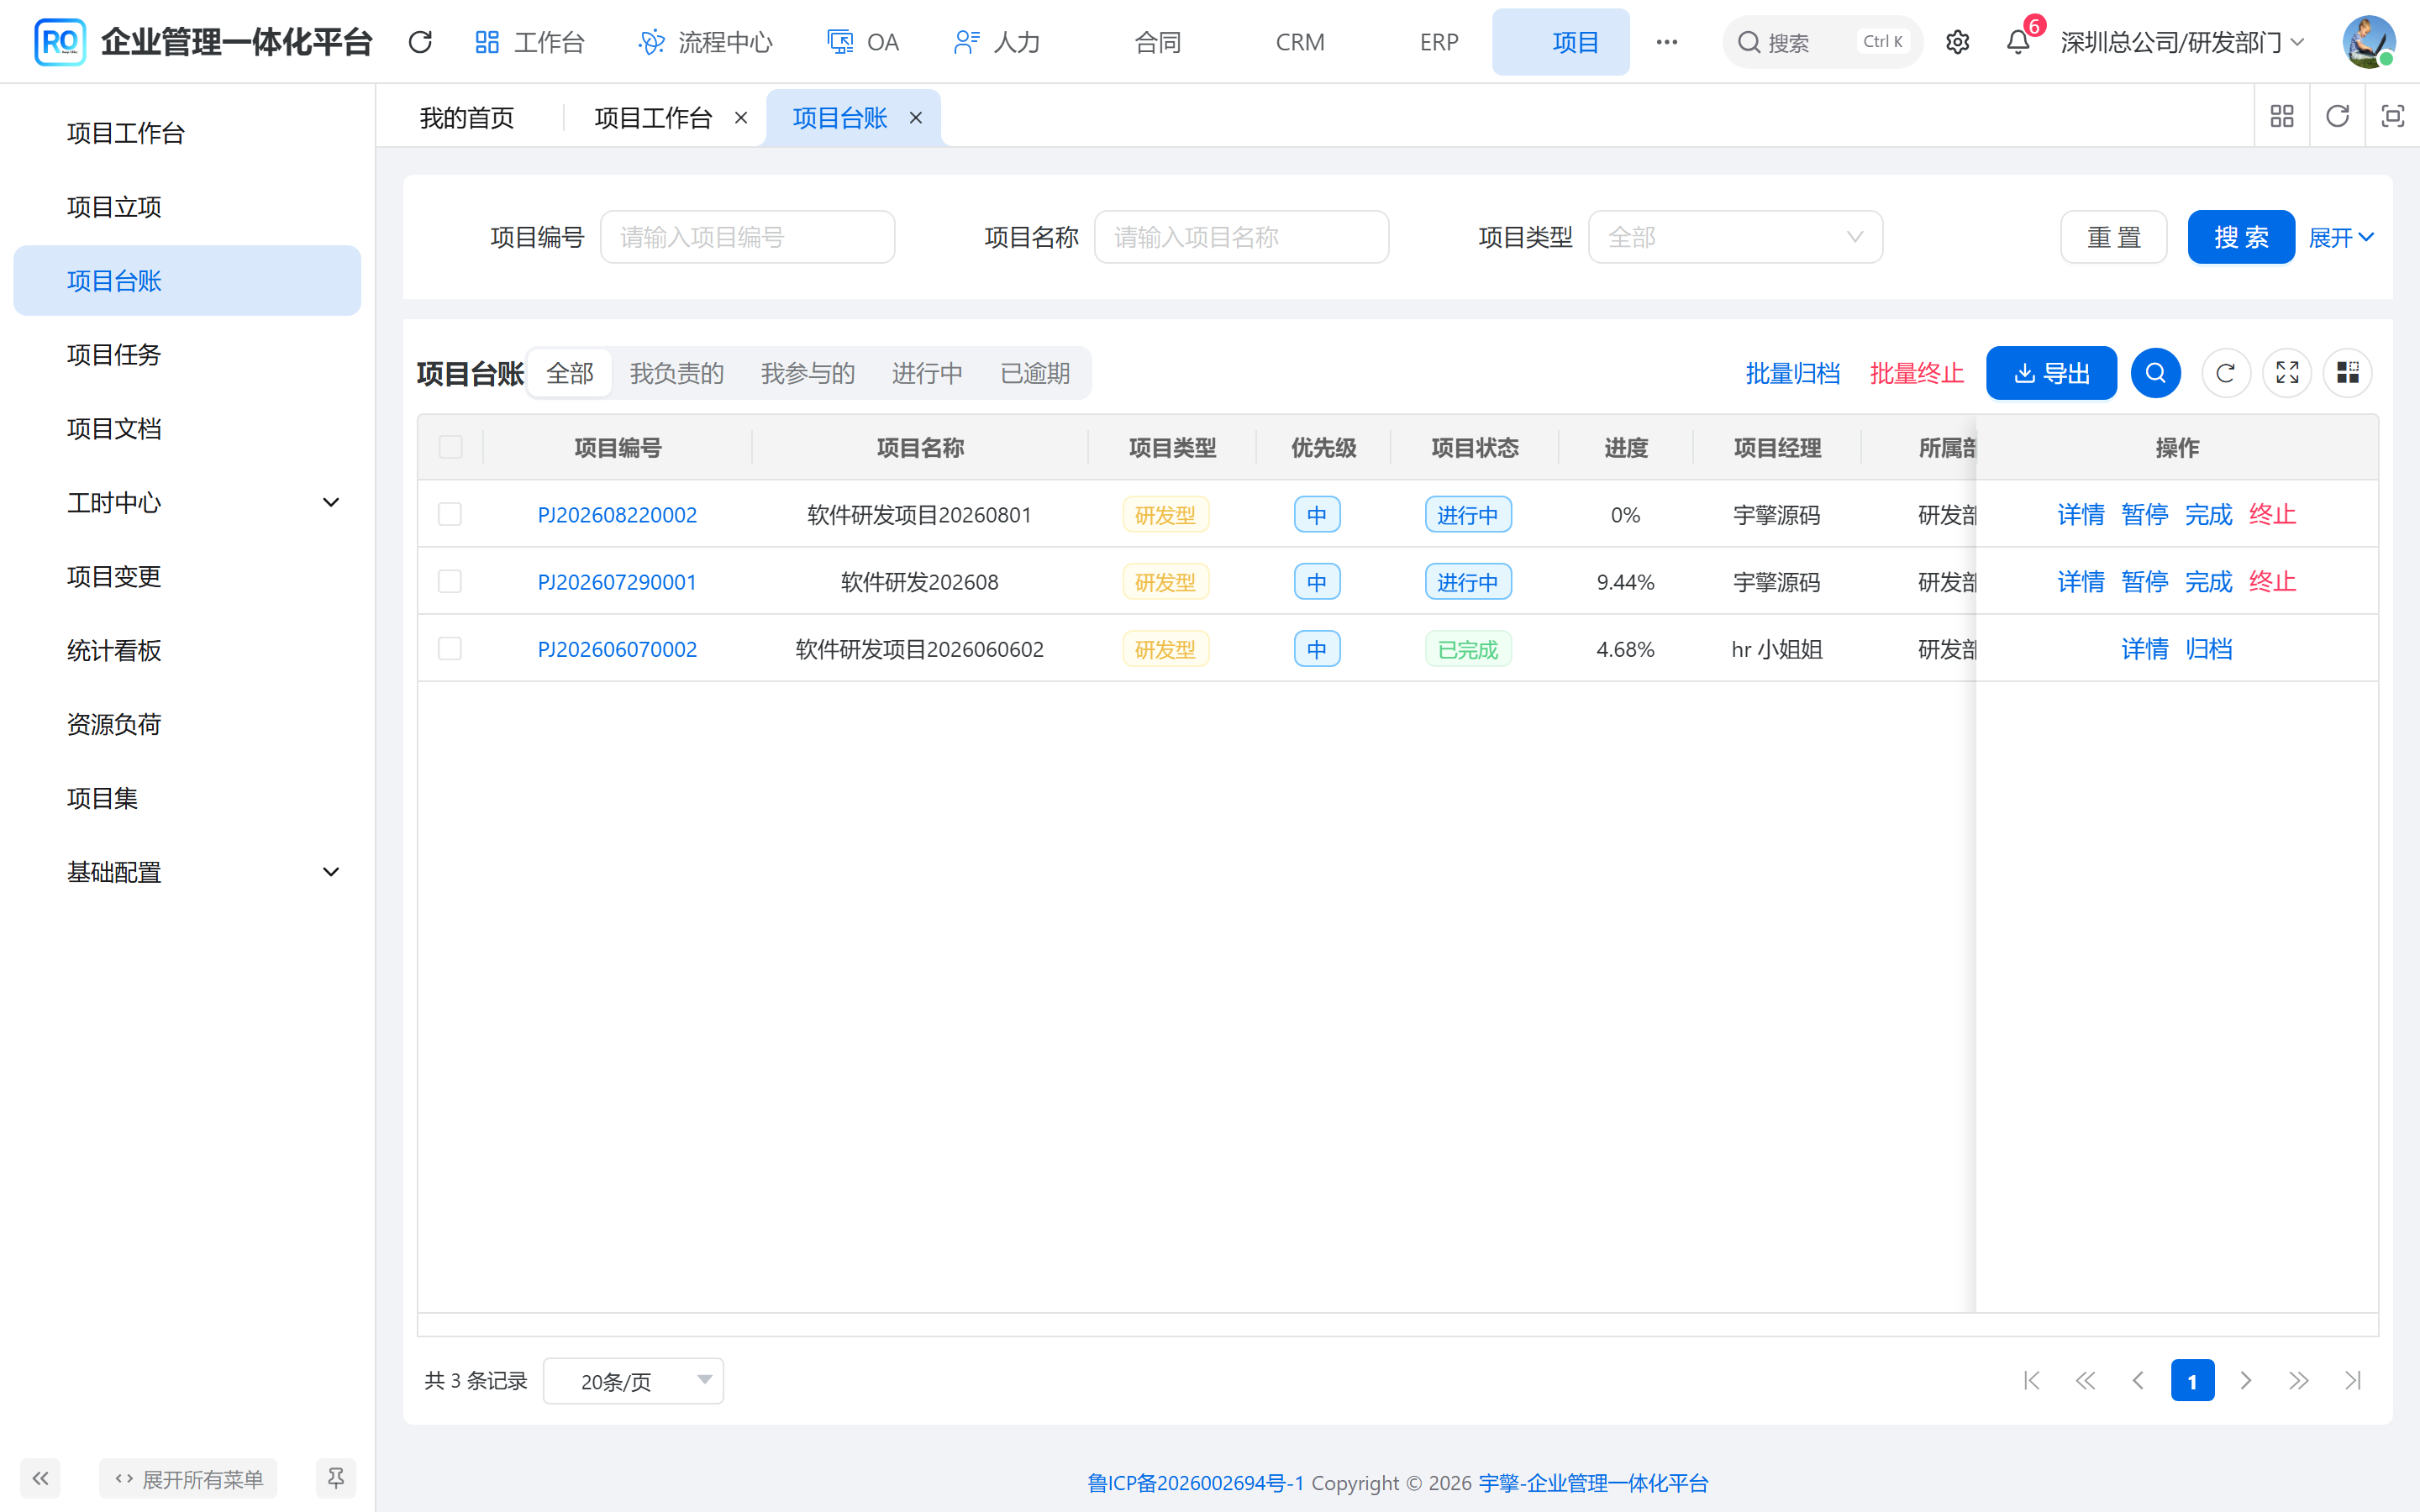2420x1512 pixels.
Task: Click the 导出 export button
Action: pyautogui.click(x=2051, y=373)
